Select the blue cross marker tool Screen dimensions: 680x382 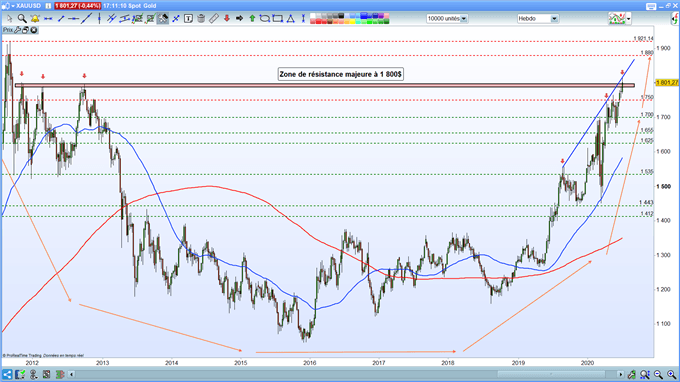click(x=176, y=19)
